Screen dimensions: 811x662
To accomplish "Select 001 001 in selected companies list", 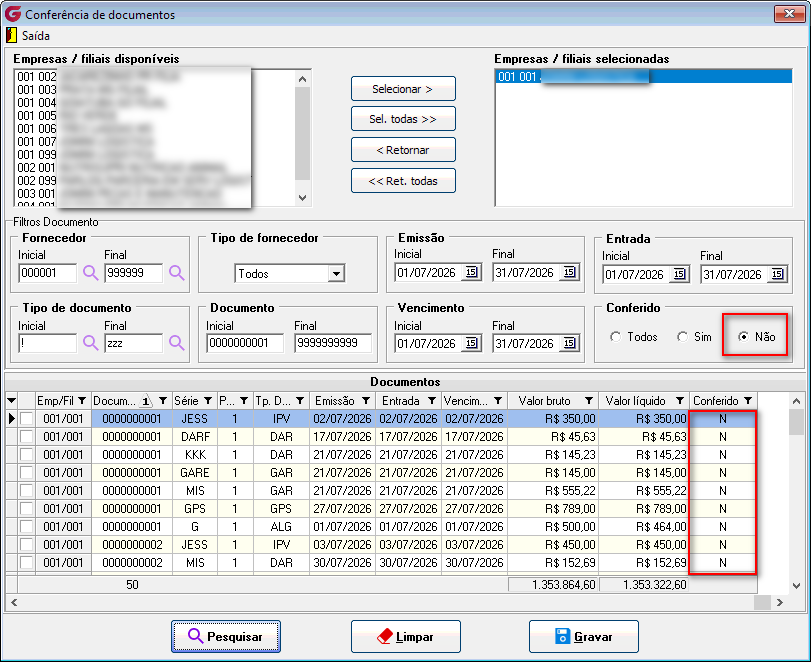I will tap(643, 77).
